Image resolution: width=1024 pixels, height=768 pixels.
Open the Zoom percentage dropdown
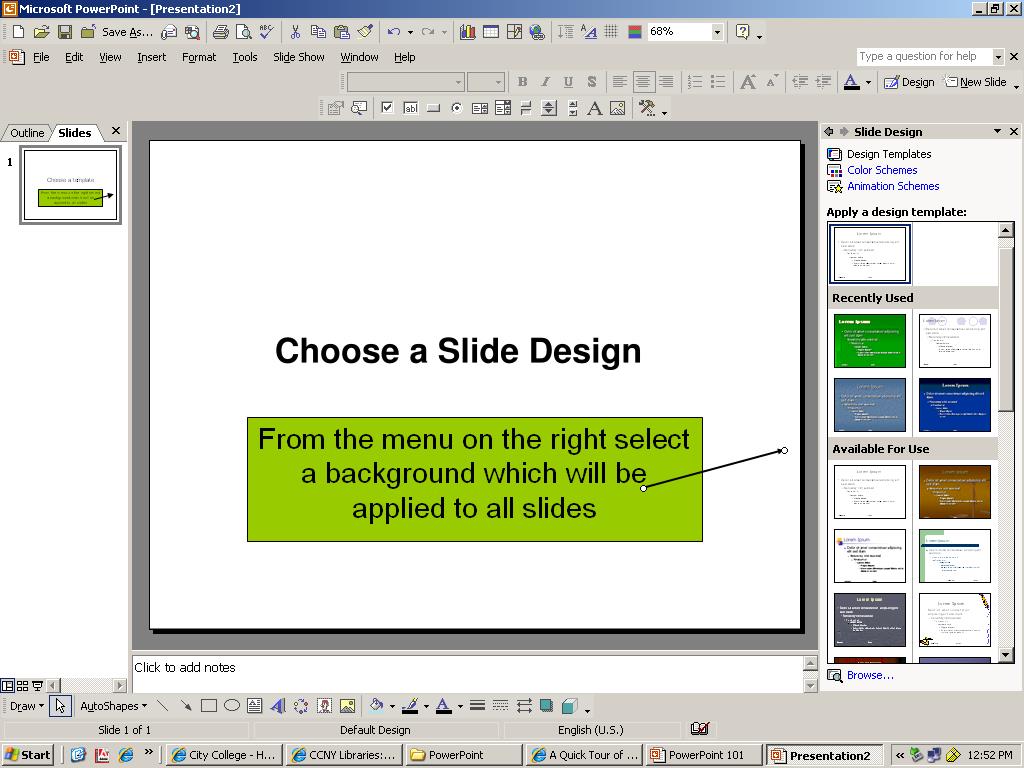coord(717,31)
